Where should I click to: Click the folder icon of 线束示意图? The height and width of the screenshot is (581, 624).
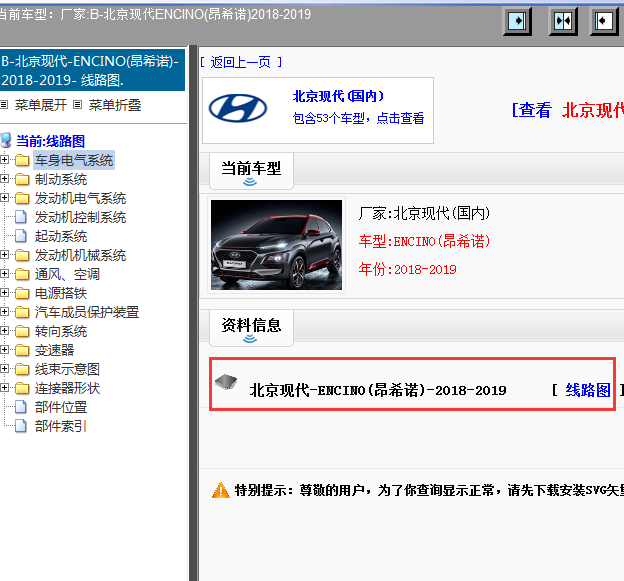click(x=22, y=369)
